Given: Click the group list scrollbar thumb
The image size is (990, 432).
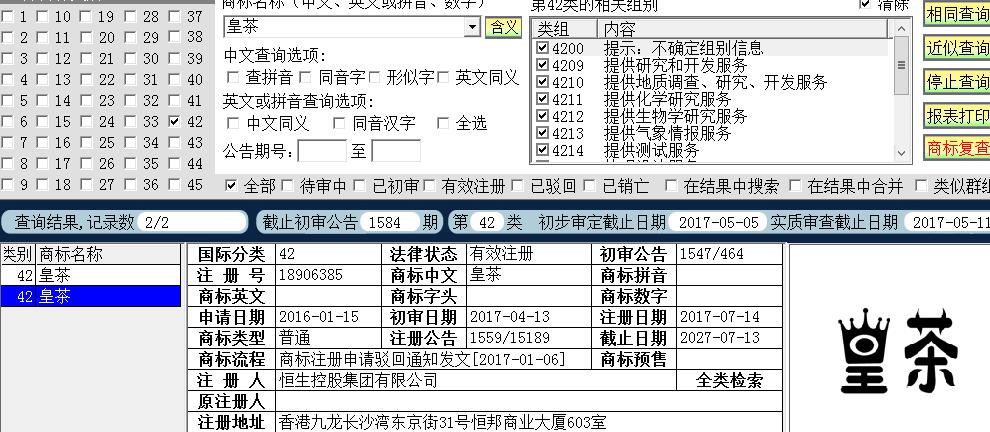Looking at the screenshot, I should click(901, 65).
